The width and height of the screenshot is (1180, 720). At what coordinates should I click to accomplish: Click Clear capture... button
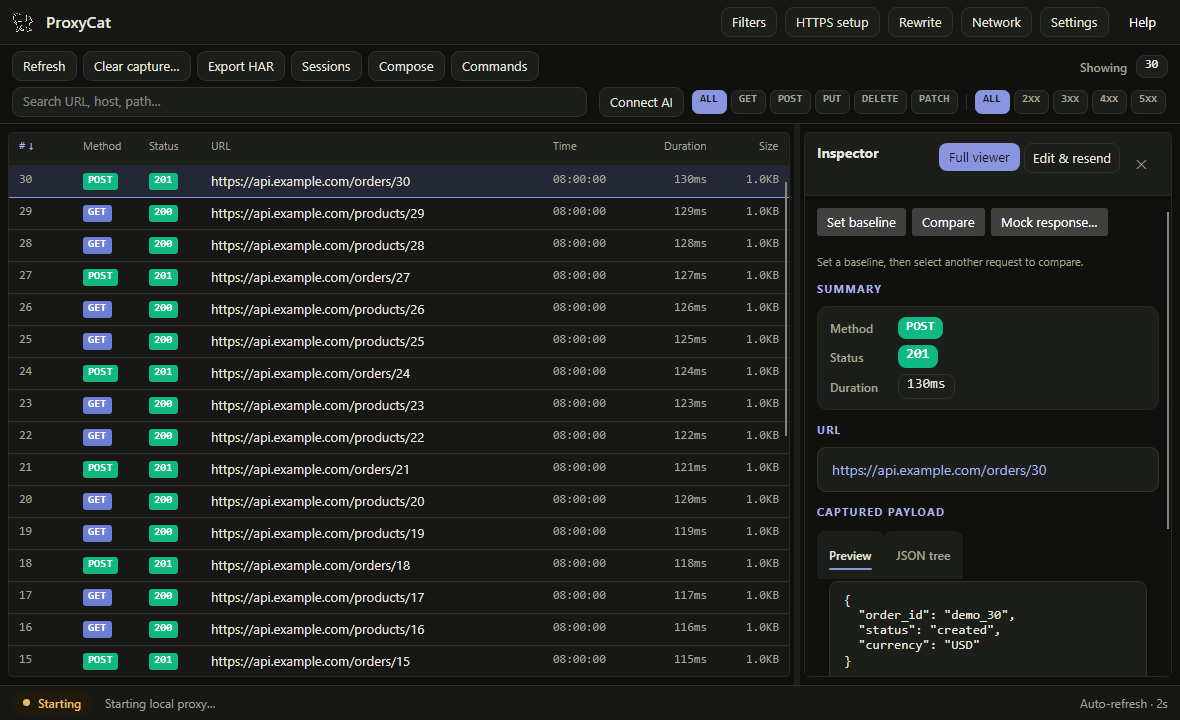tap(136, 66)
